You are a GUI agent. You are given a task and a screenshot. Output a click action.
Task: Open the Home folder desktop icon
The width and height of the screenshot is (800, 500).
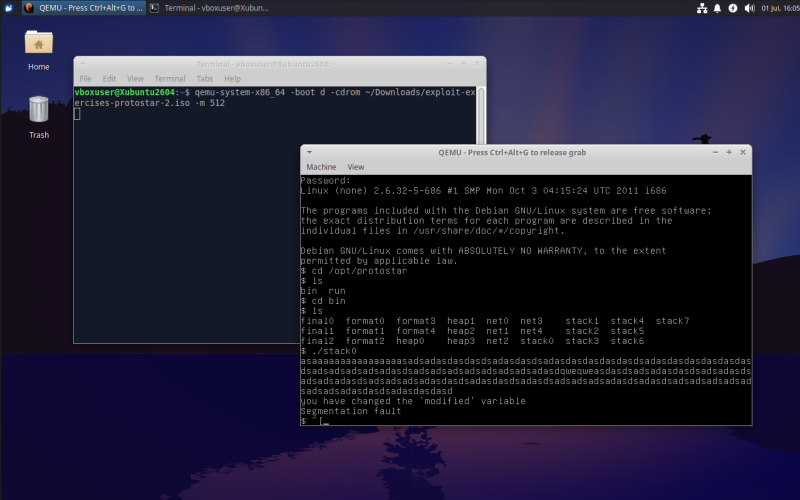tap(39, 51)
